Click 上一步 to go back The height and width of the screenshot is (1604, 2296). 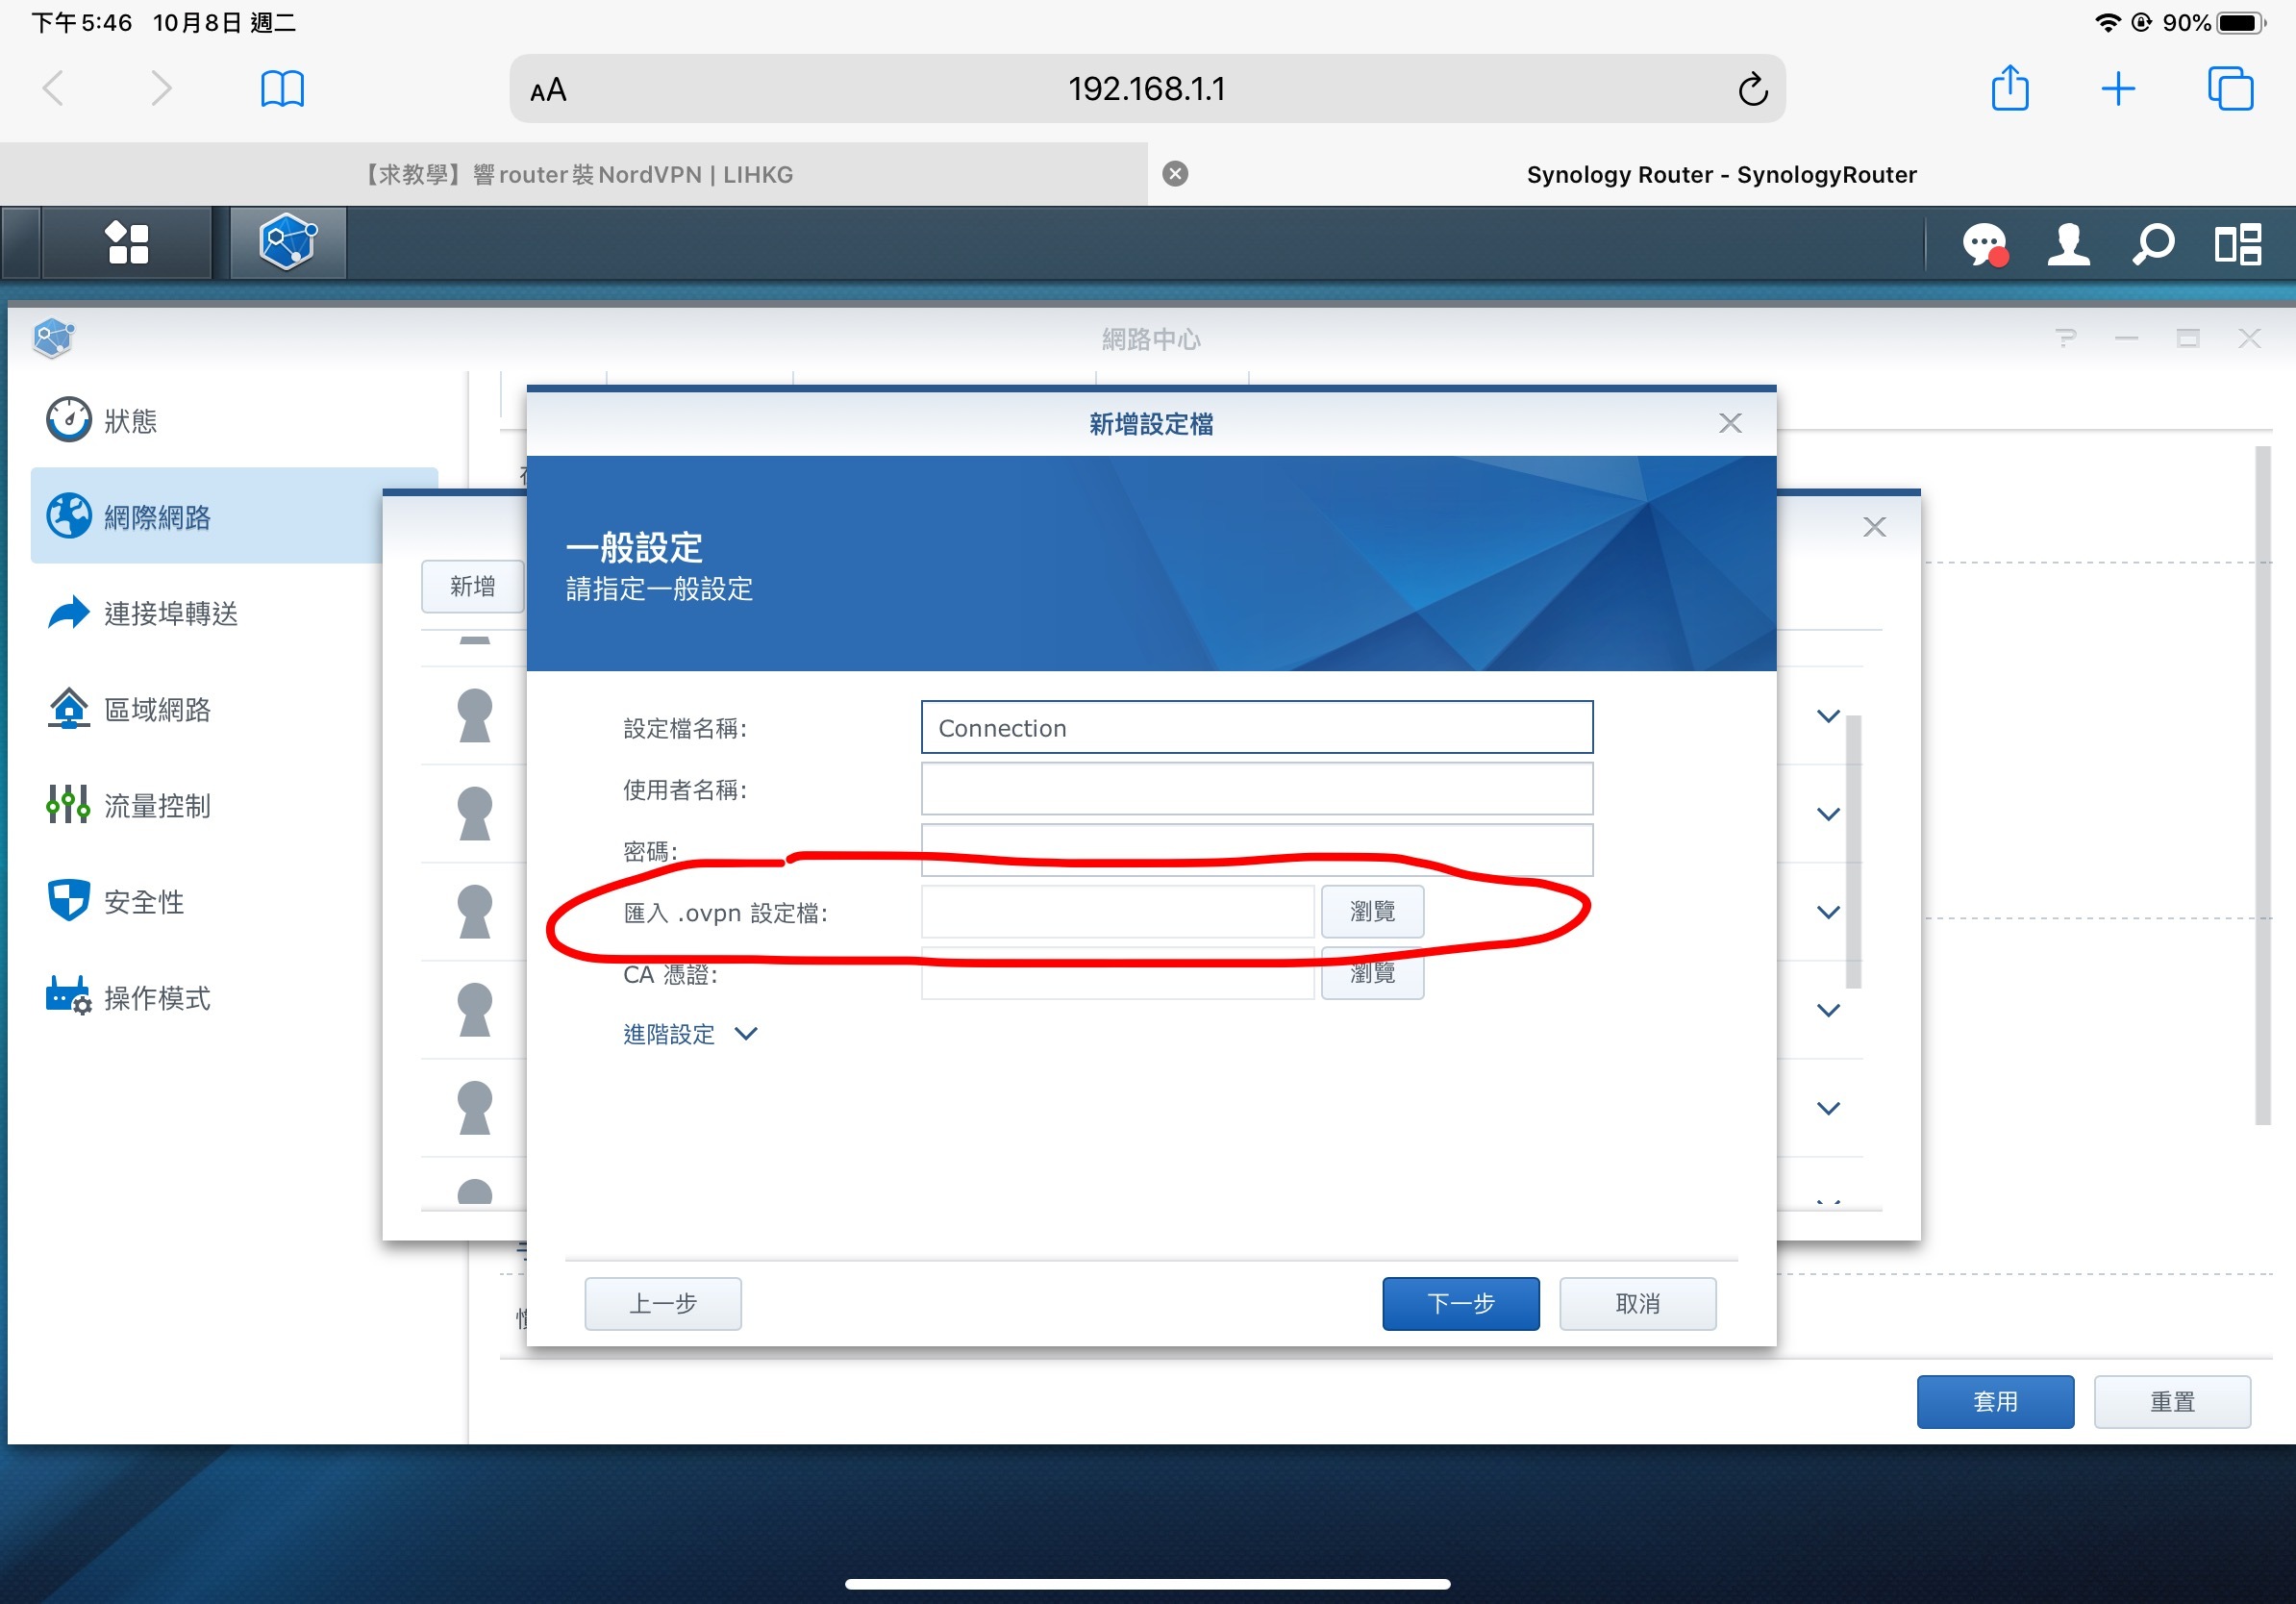pyautogui.click(x=663, y=1303)
